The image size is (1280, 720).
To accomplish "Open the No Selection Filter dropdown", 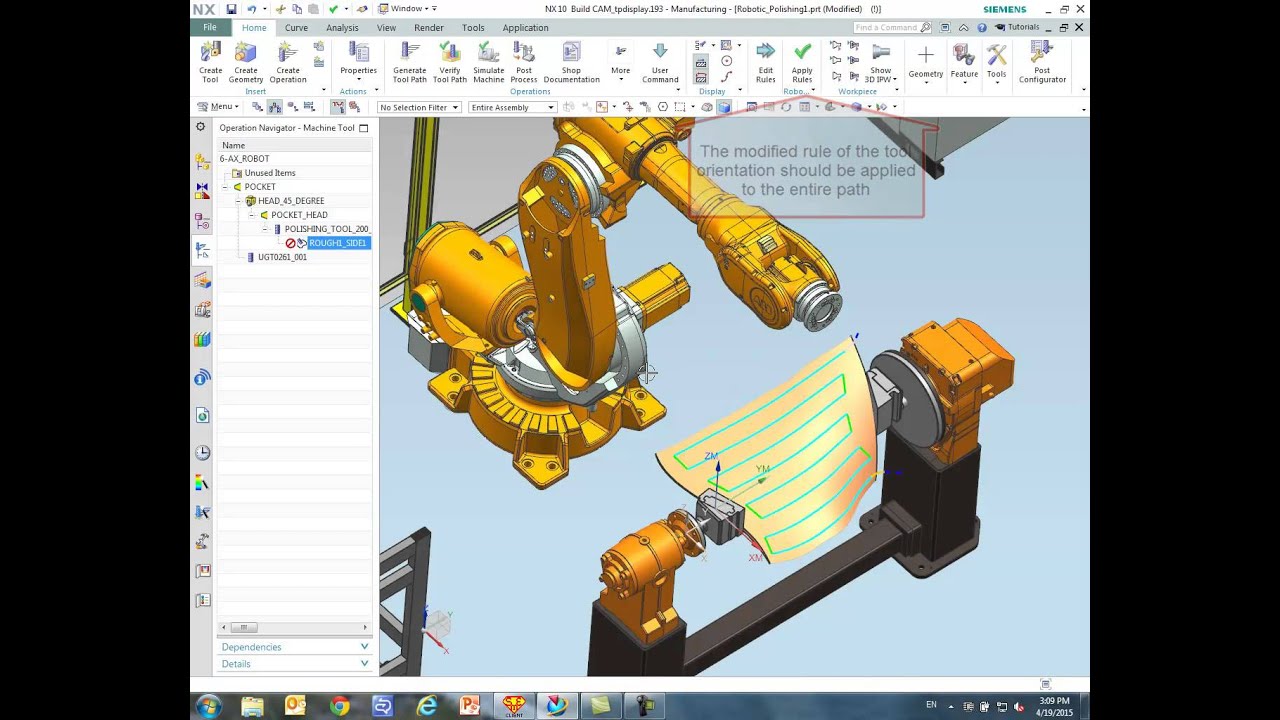I will click(x=418, y=107).
